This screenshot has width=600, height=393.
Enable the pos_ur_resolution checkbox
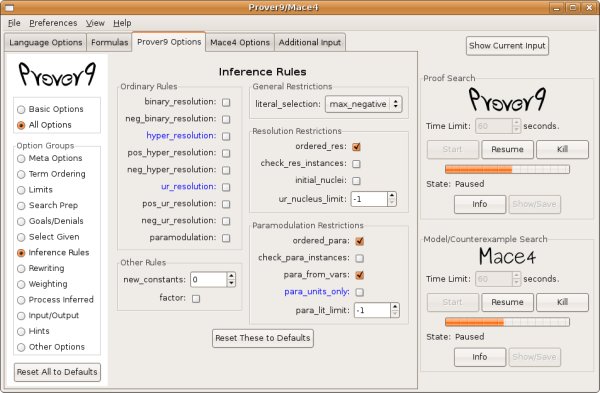(226, 204)
